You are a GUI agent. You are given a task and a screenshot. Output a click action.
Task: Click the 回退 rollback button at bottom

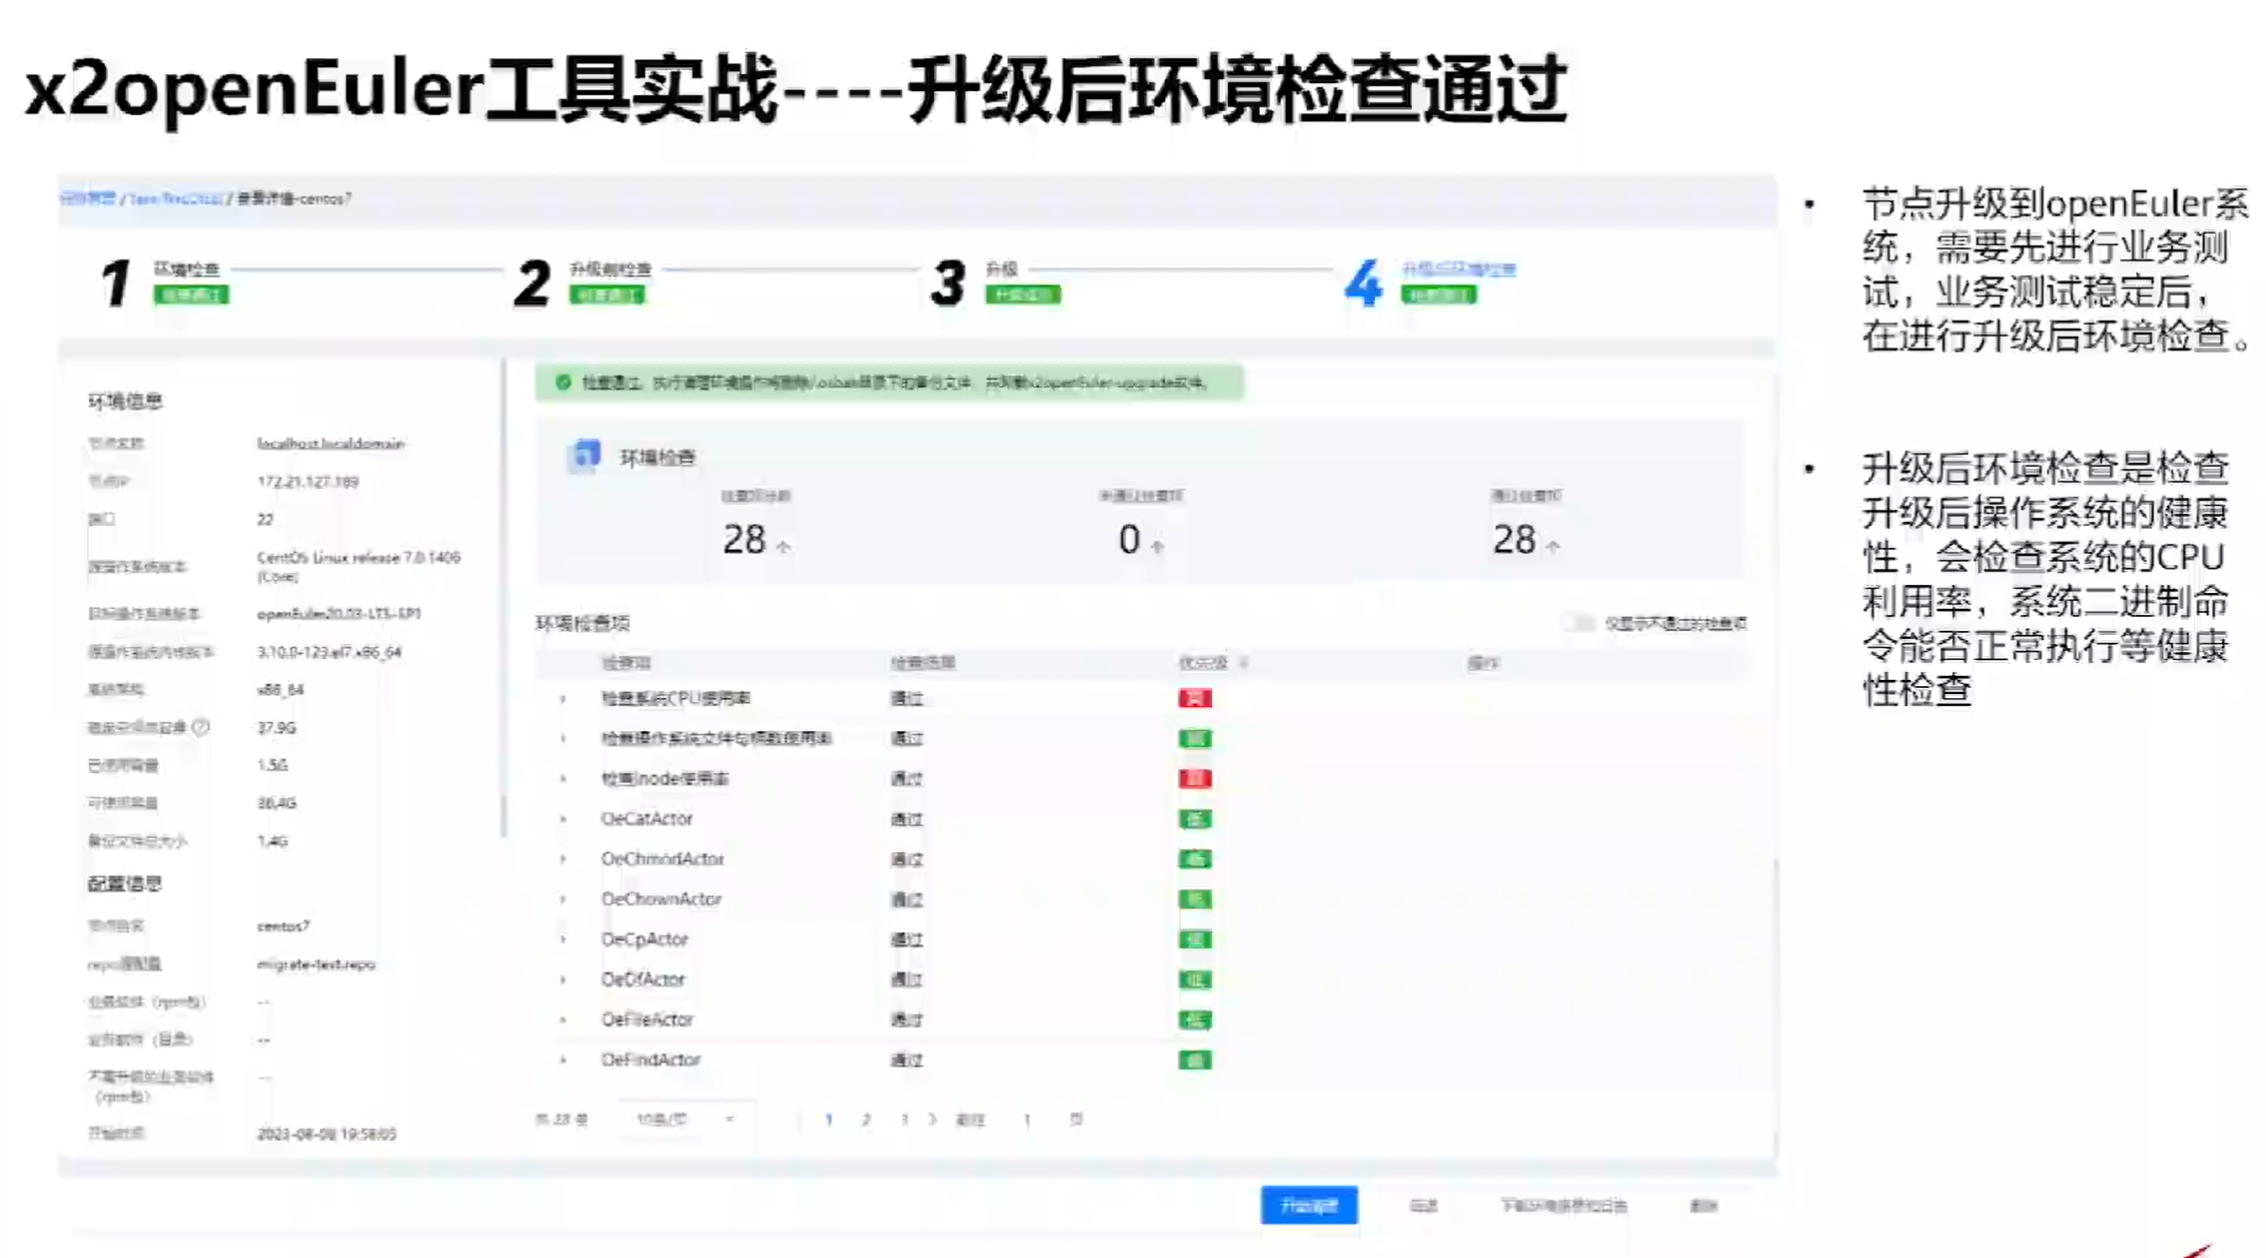pyautogui.click(x=1424, y=1205)
